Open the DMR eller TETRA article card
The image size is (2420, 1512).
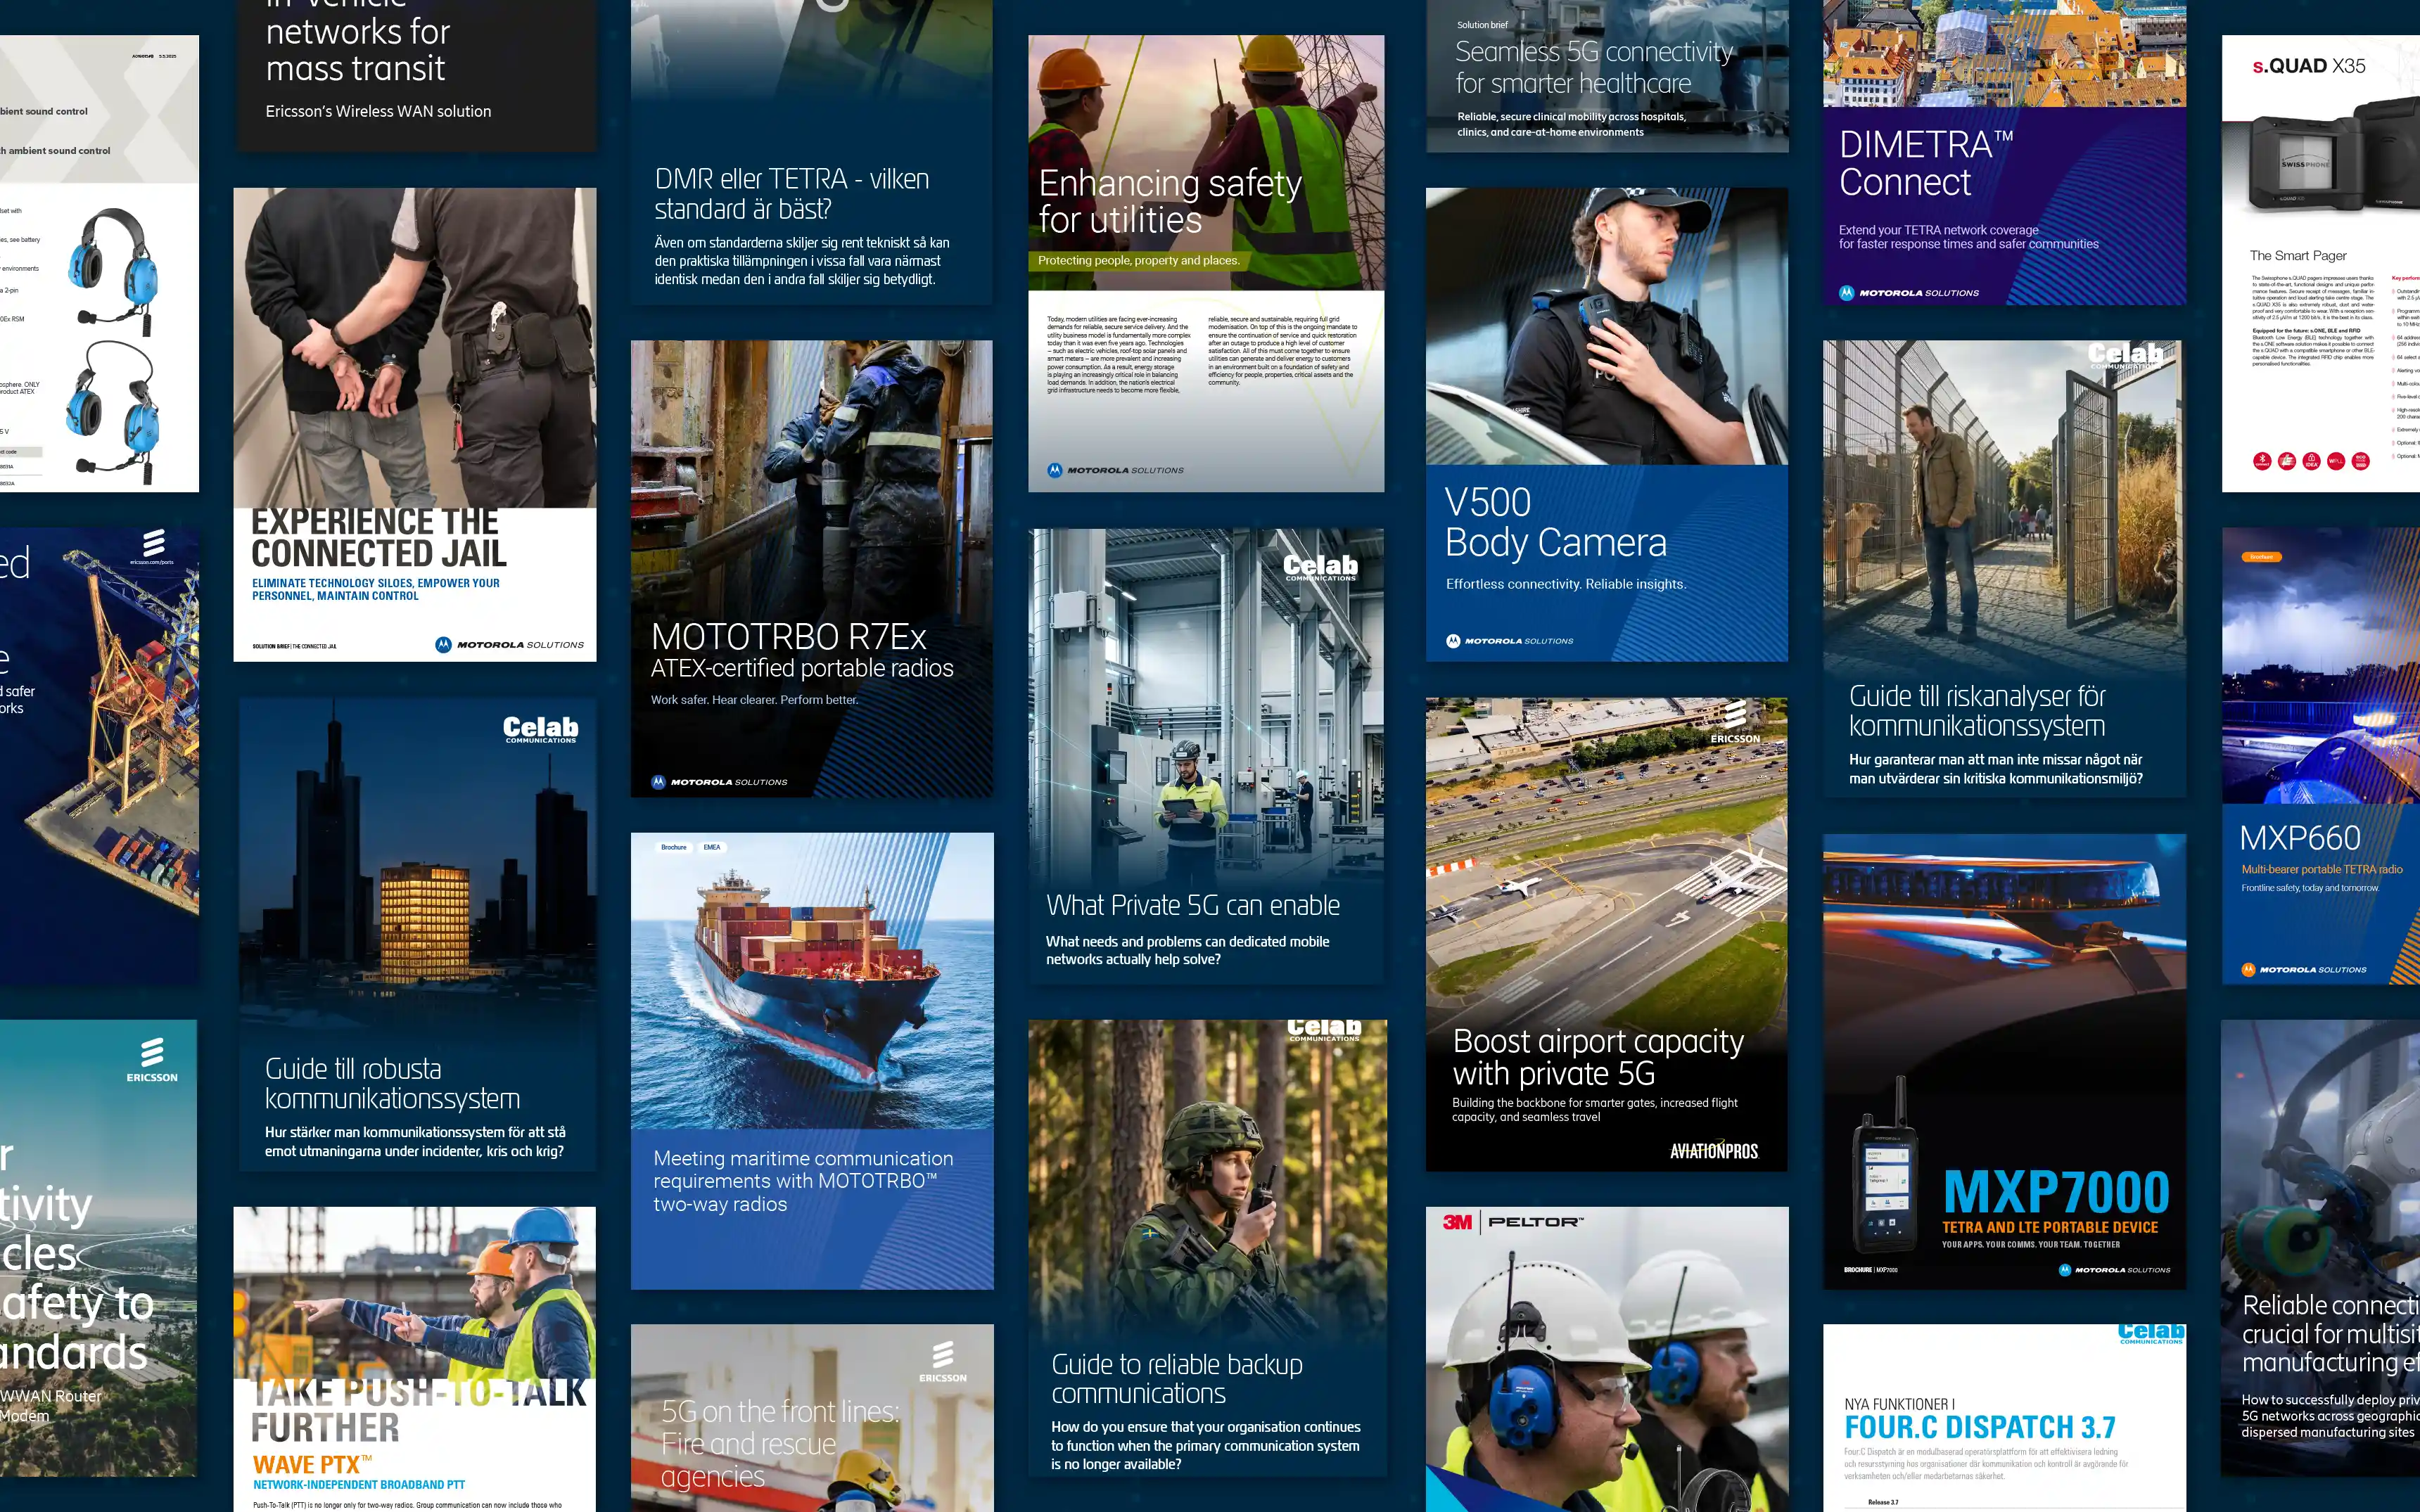tap(812, 152)
